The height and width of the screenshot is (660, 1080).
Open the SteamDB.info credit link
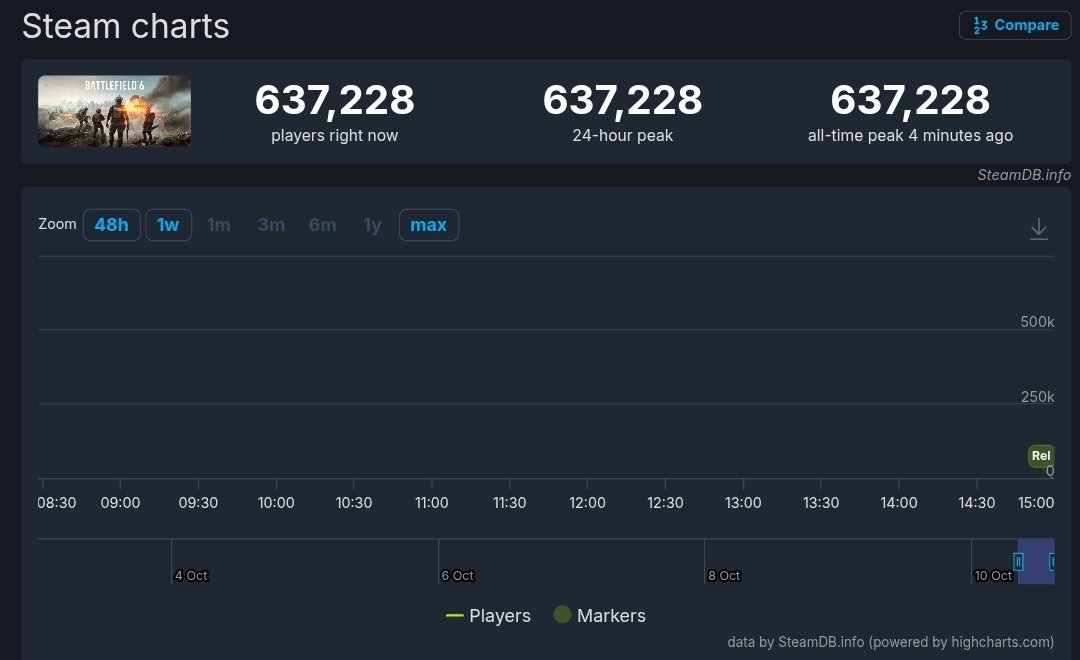point(1024,175)
